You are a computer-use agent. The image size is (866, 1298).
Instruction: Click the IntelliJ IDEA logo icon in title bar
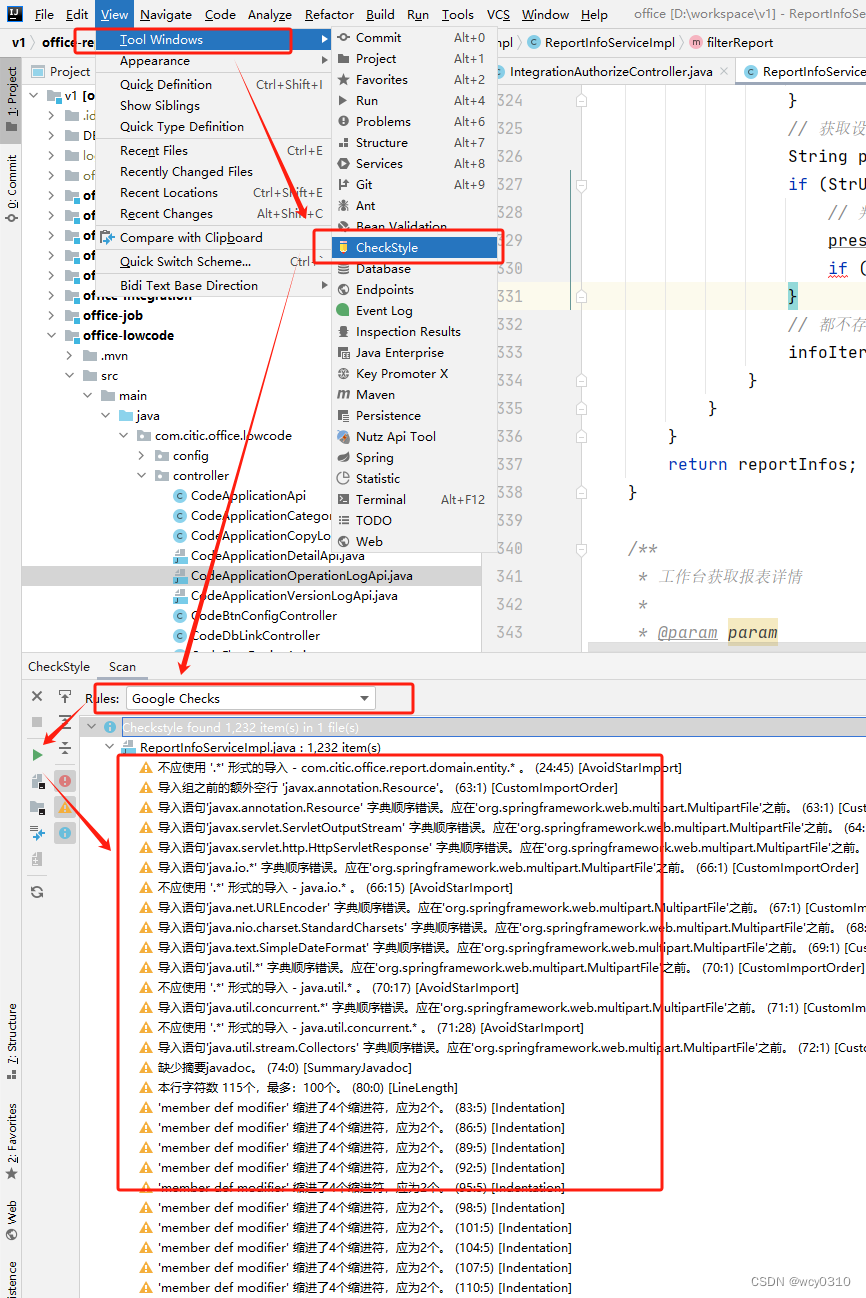(x=16, y=14)
